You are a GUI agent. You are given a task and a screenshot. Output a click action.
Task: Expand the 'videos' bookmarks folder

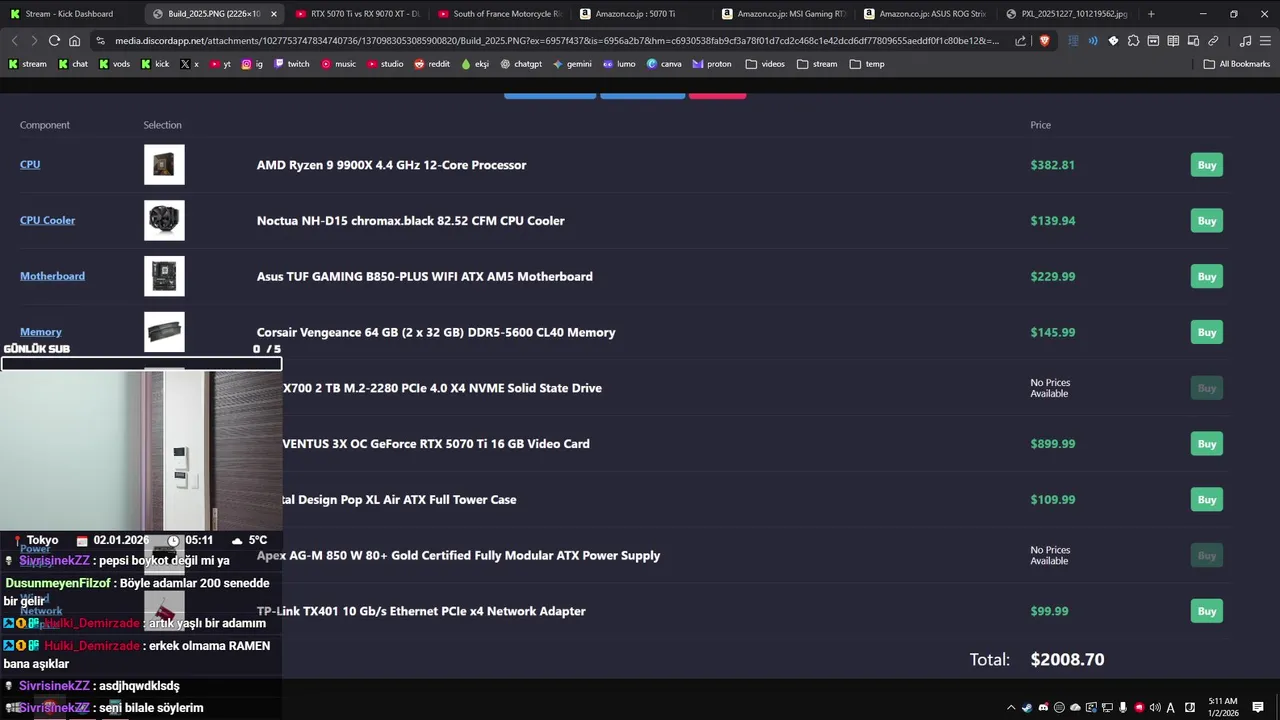(x=765, y=64)
